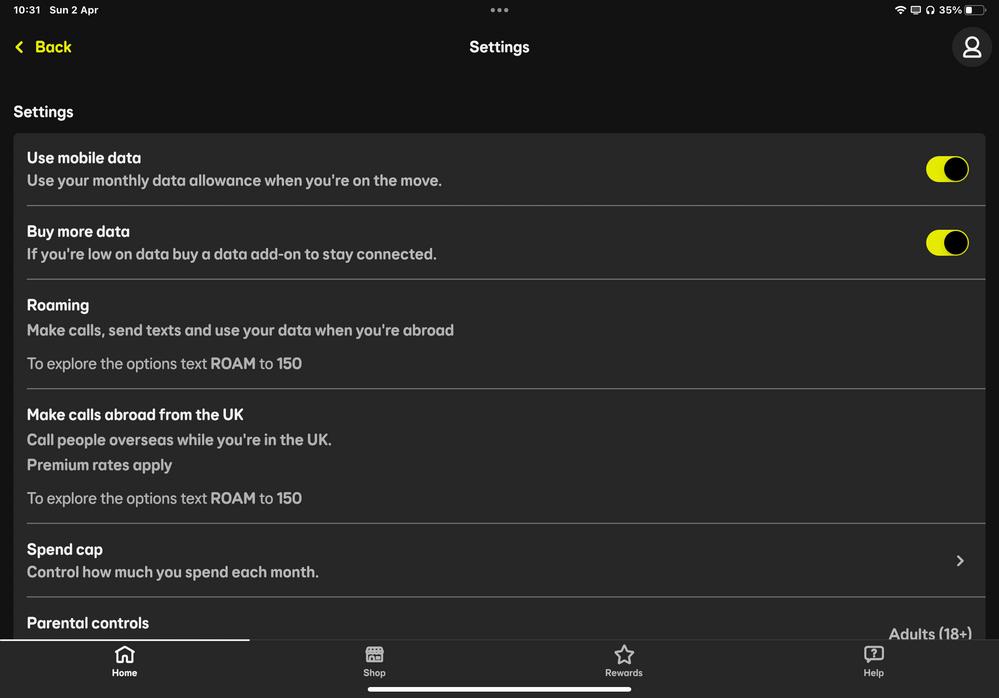
Task: Switch to the Shop tab label
Action: point(374,673)
